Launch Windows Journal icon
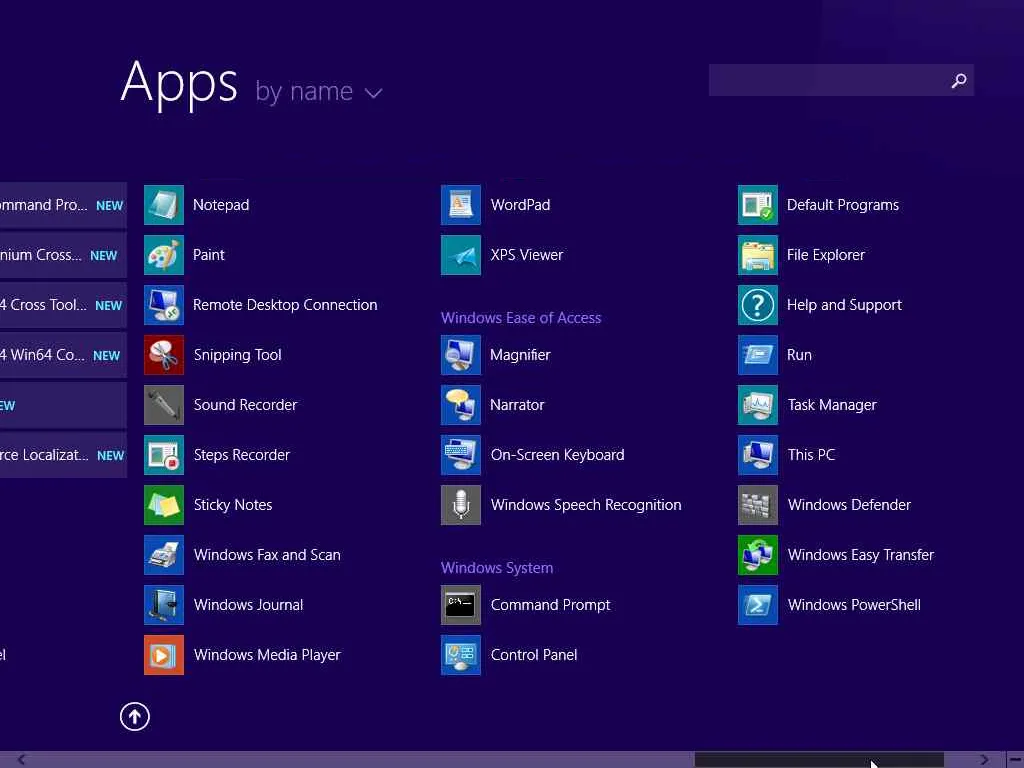Viewport: 1024px width, 768px height. [x=163, y=605]
